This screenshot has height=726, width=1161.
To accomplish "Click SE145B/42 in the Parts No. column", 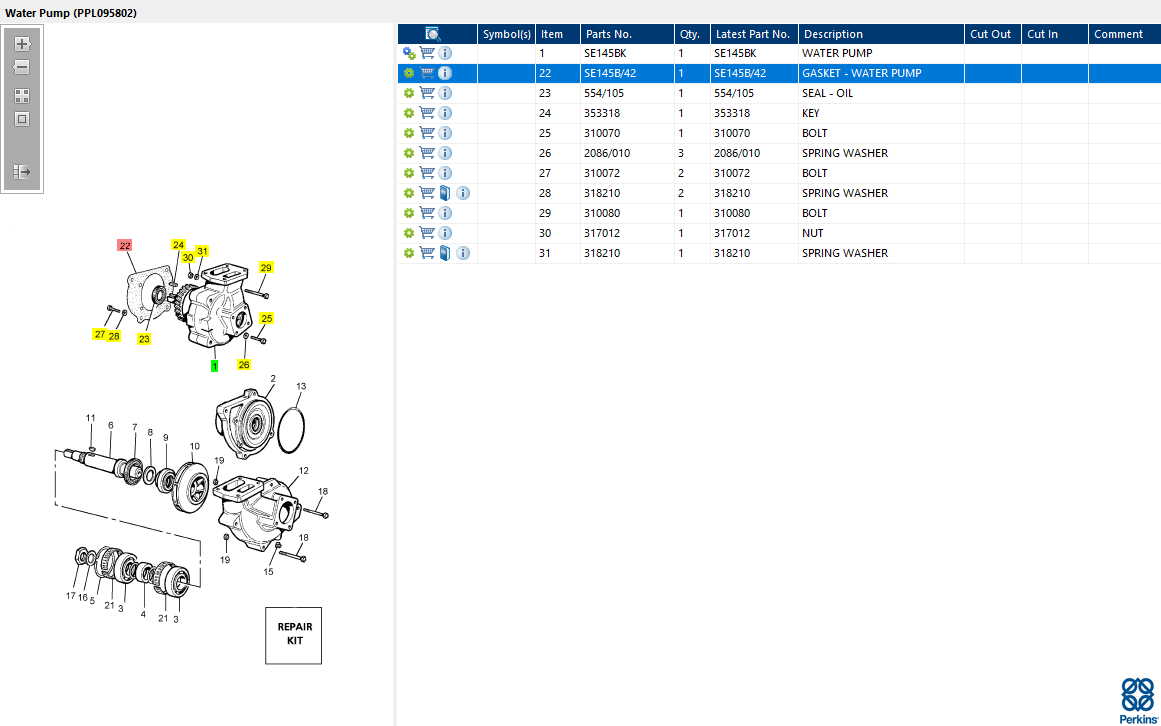I will pos(609,73).
